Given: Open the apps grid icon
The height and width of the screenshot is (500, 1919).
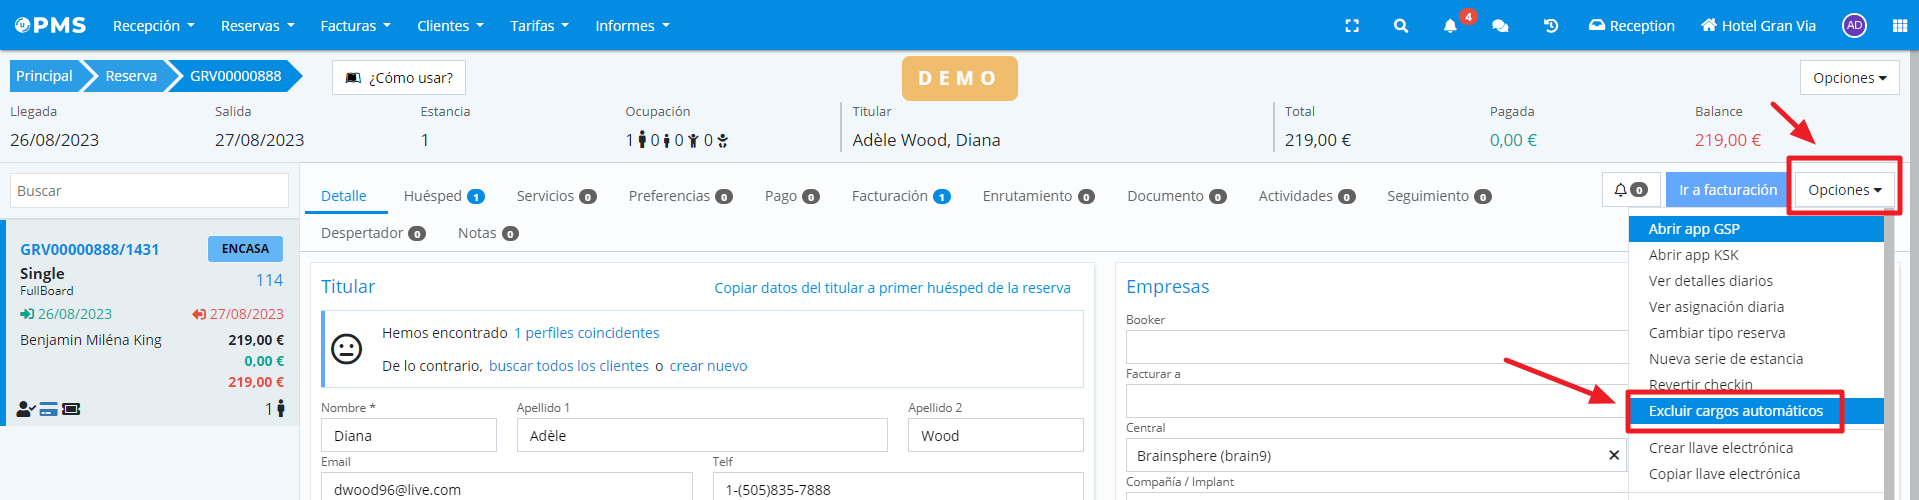Looking at the screenshot, I should [1899, 26].
